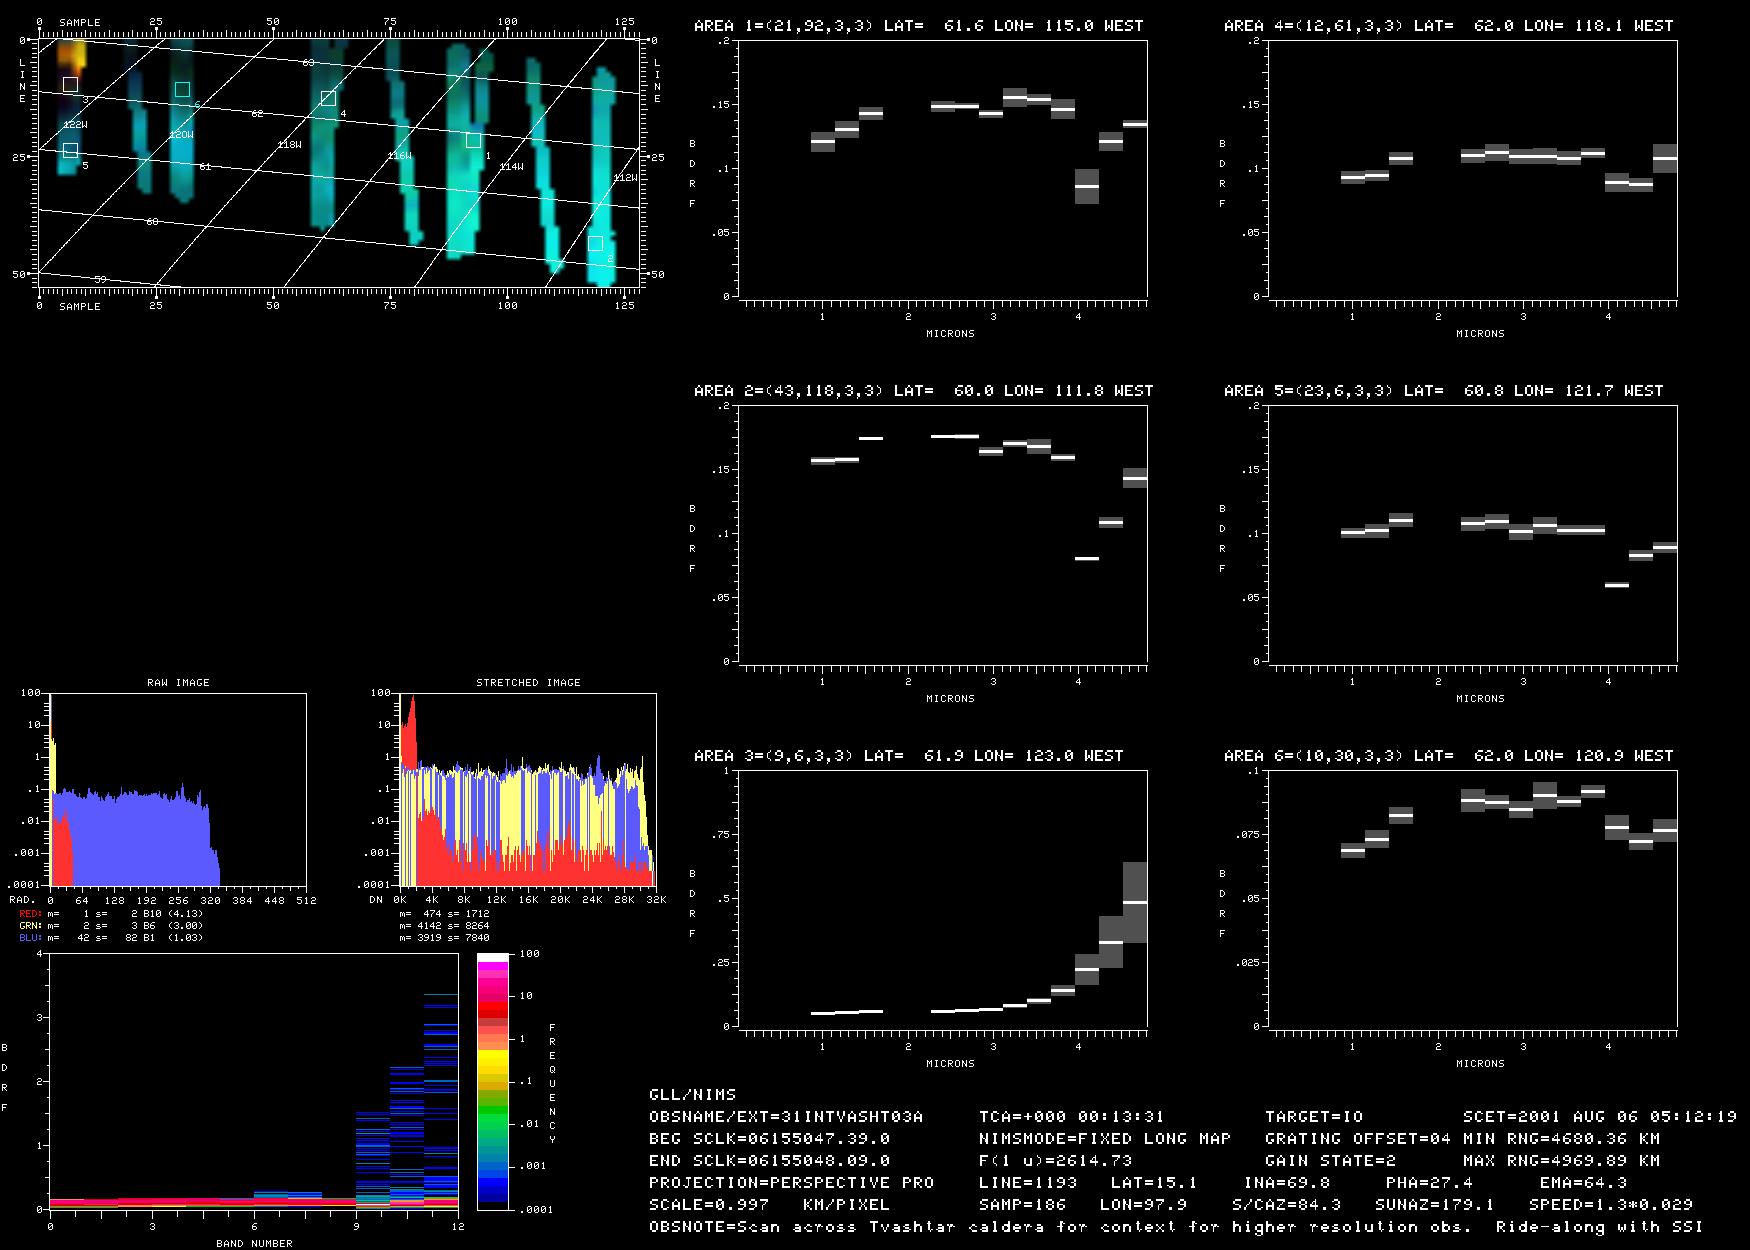Click the END SCLK=06155048.09.0 field
This screenshot has height=1250, width=1750.
770,1161
